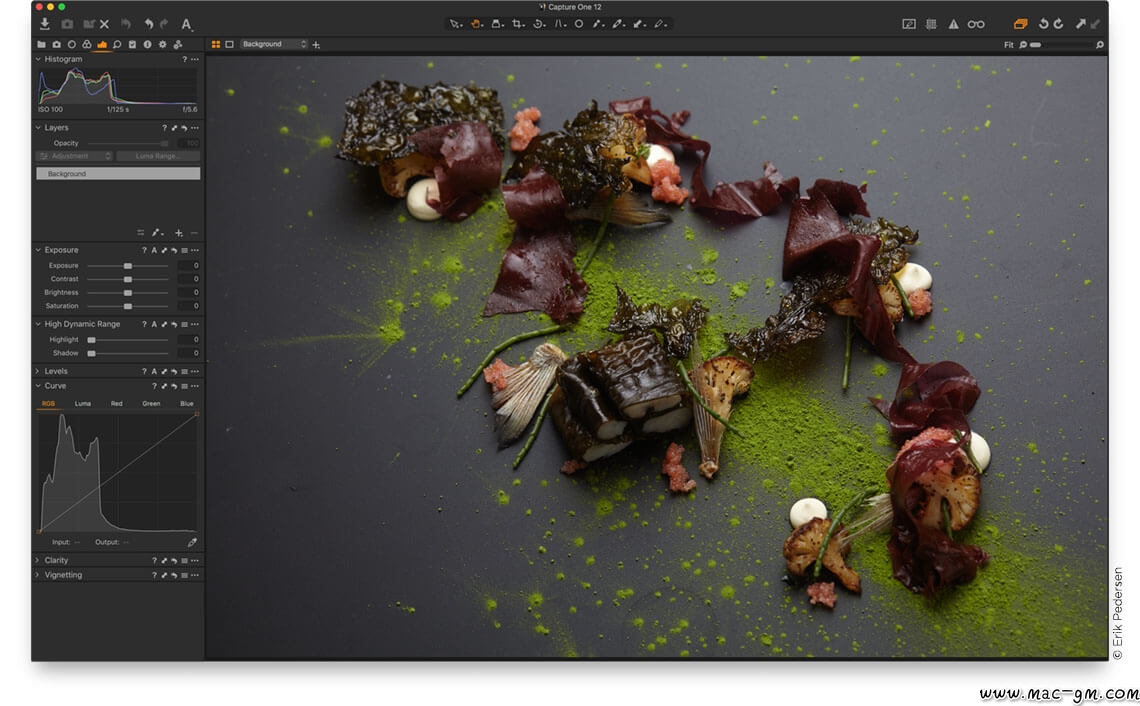Click the Capture camera icon in top toolbar
This screenshot has height=706, width=1140.
click(67, 24)
